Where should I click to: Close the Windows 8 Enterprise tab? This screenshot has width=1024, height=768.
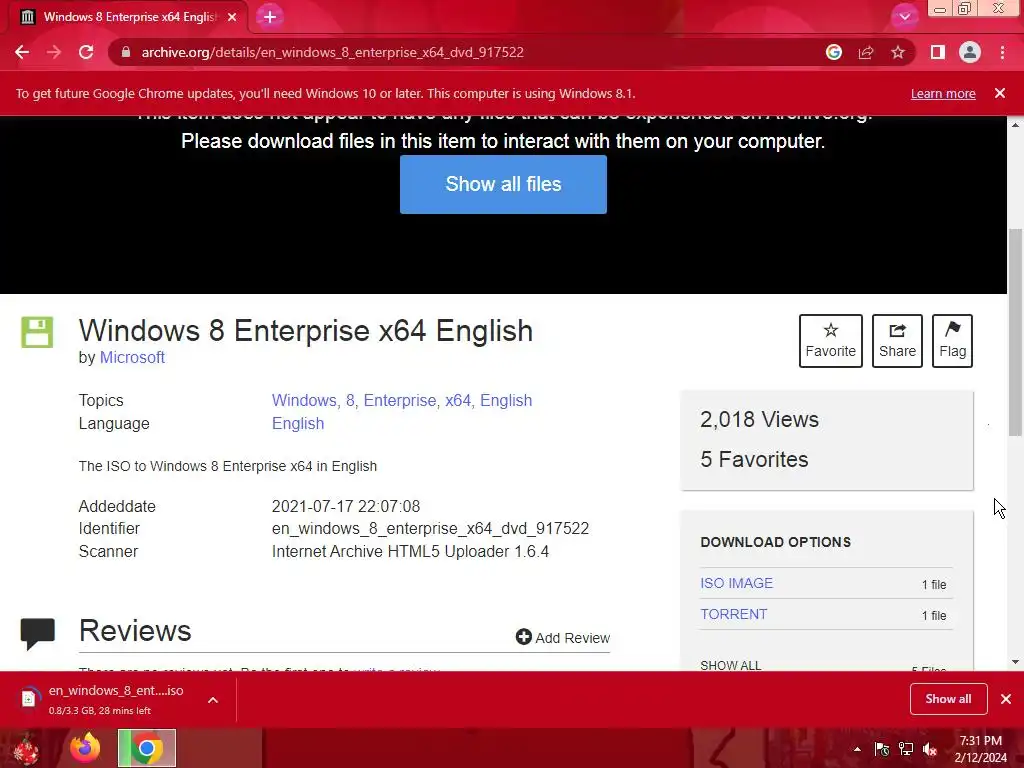pyautogui.click(x=232, y=17)
